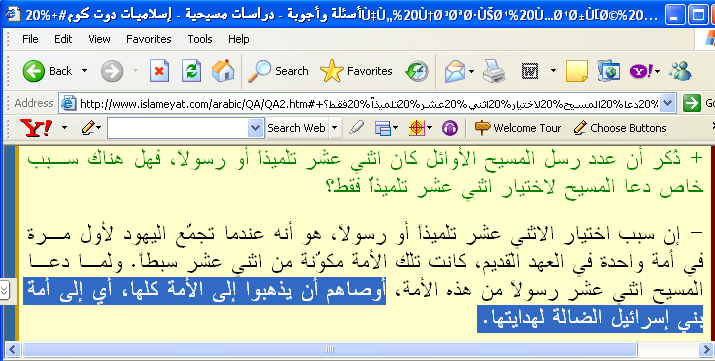This screenshot has height=361, width=715.
Task: Go to the Home page icon
Action: pos(223,71)
